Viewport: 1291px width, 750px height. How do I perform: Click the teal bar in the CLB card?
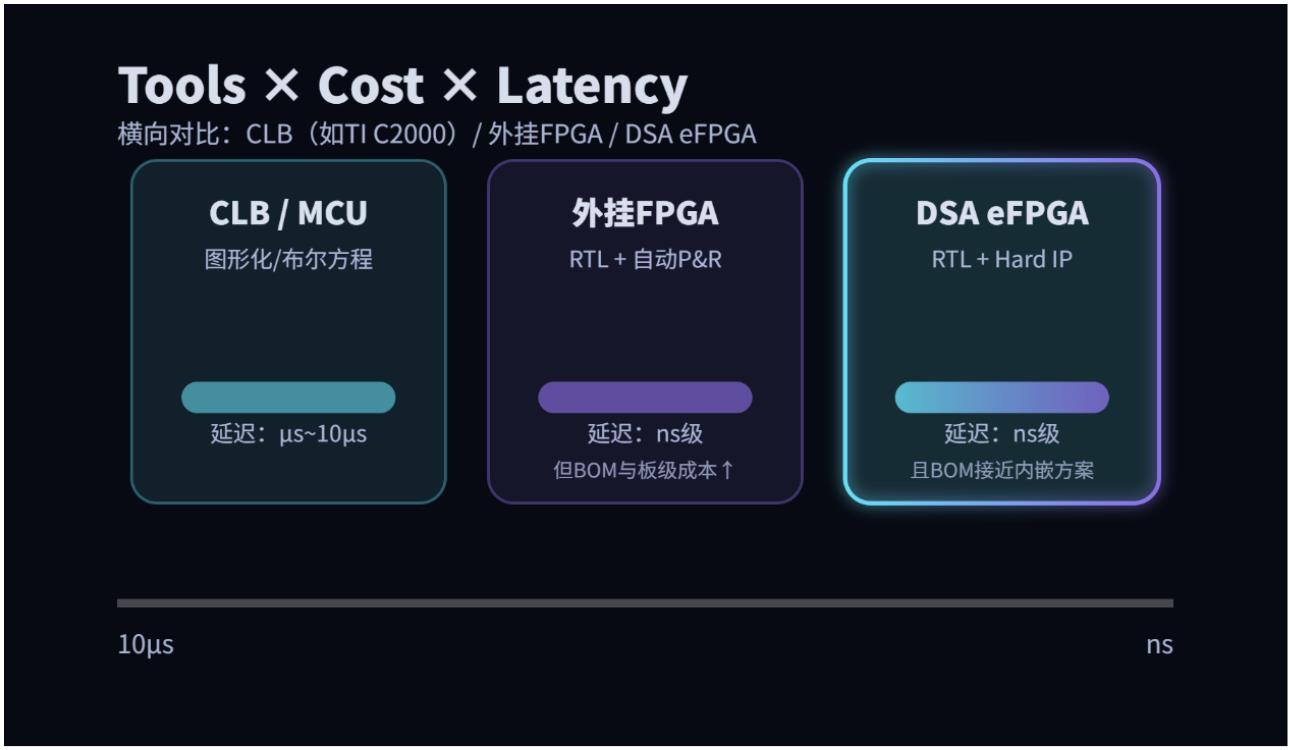coord(288,397)
